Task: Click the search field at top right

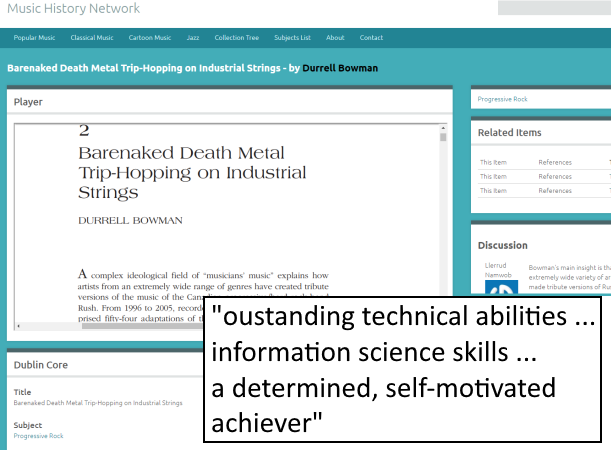Action: (554, 8)
